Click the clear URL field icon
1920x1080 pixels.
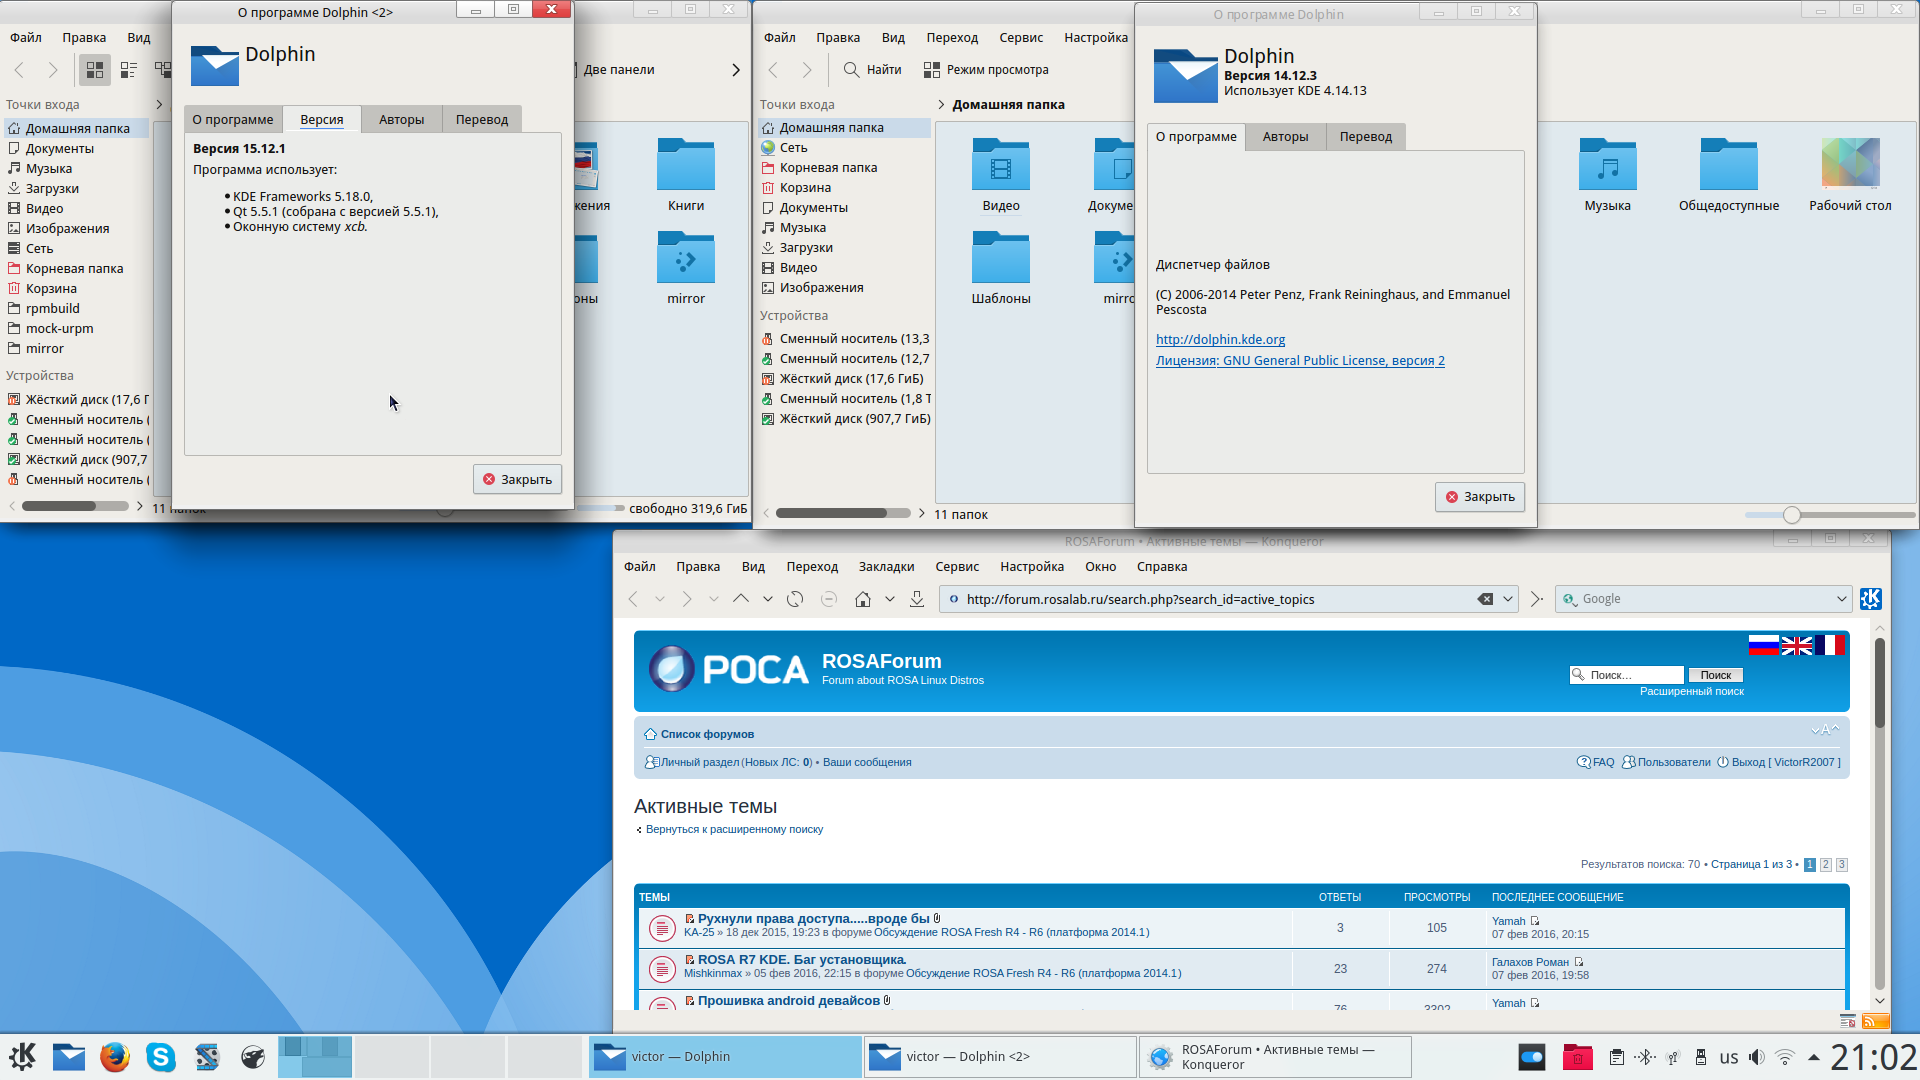pyautogui.click(x=1485, y=599)
